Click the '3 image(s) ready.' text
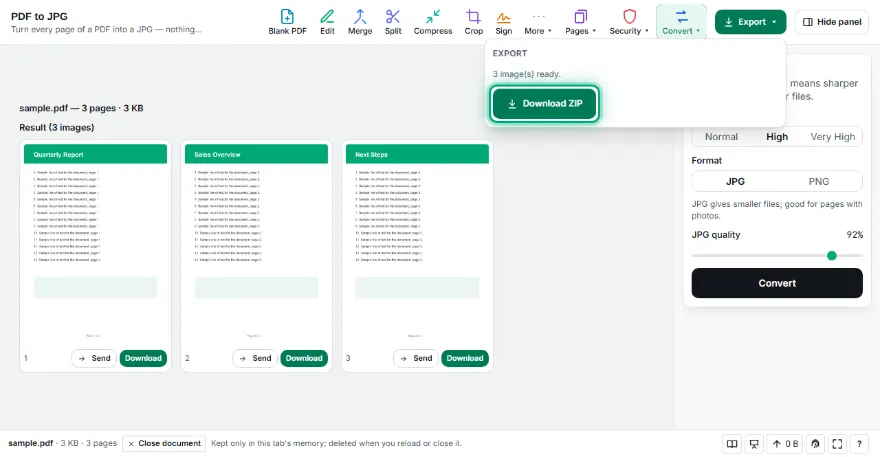 click(x=526, y=74)
